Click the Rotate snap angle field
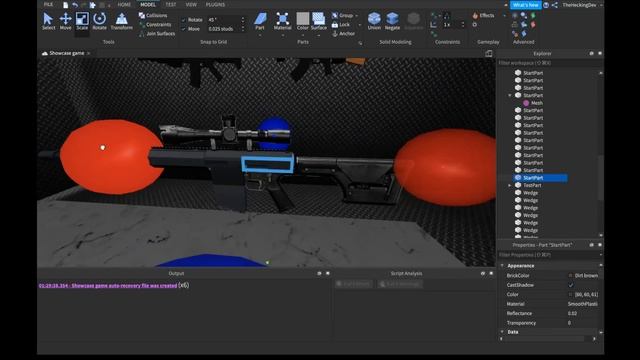The width and height of the screenshot is (640, 360). (x=224, y=20)
